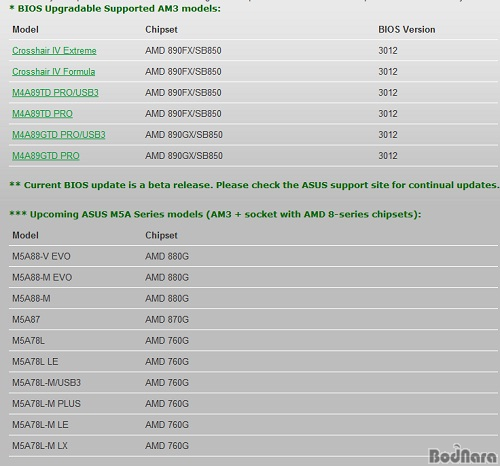Select the 'AMD 870G' chipset cell
Screen dimensions: 500x466
pos(167,319)
